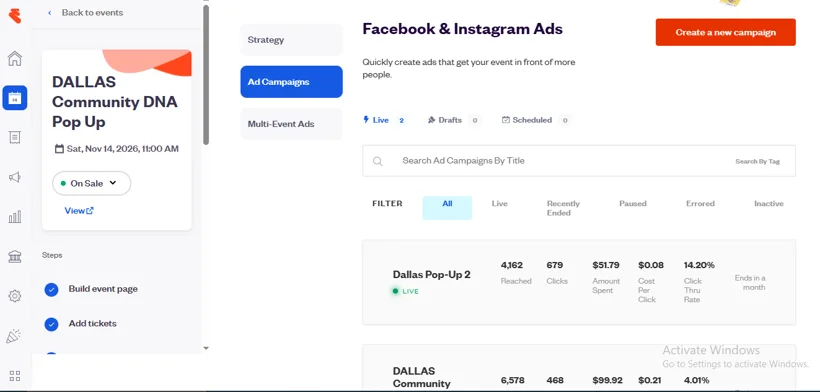The width and height of the screenshot is (820, 392).
Task: Click Add tickets checkmark
Action: pos(51,324)
